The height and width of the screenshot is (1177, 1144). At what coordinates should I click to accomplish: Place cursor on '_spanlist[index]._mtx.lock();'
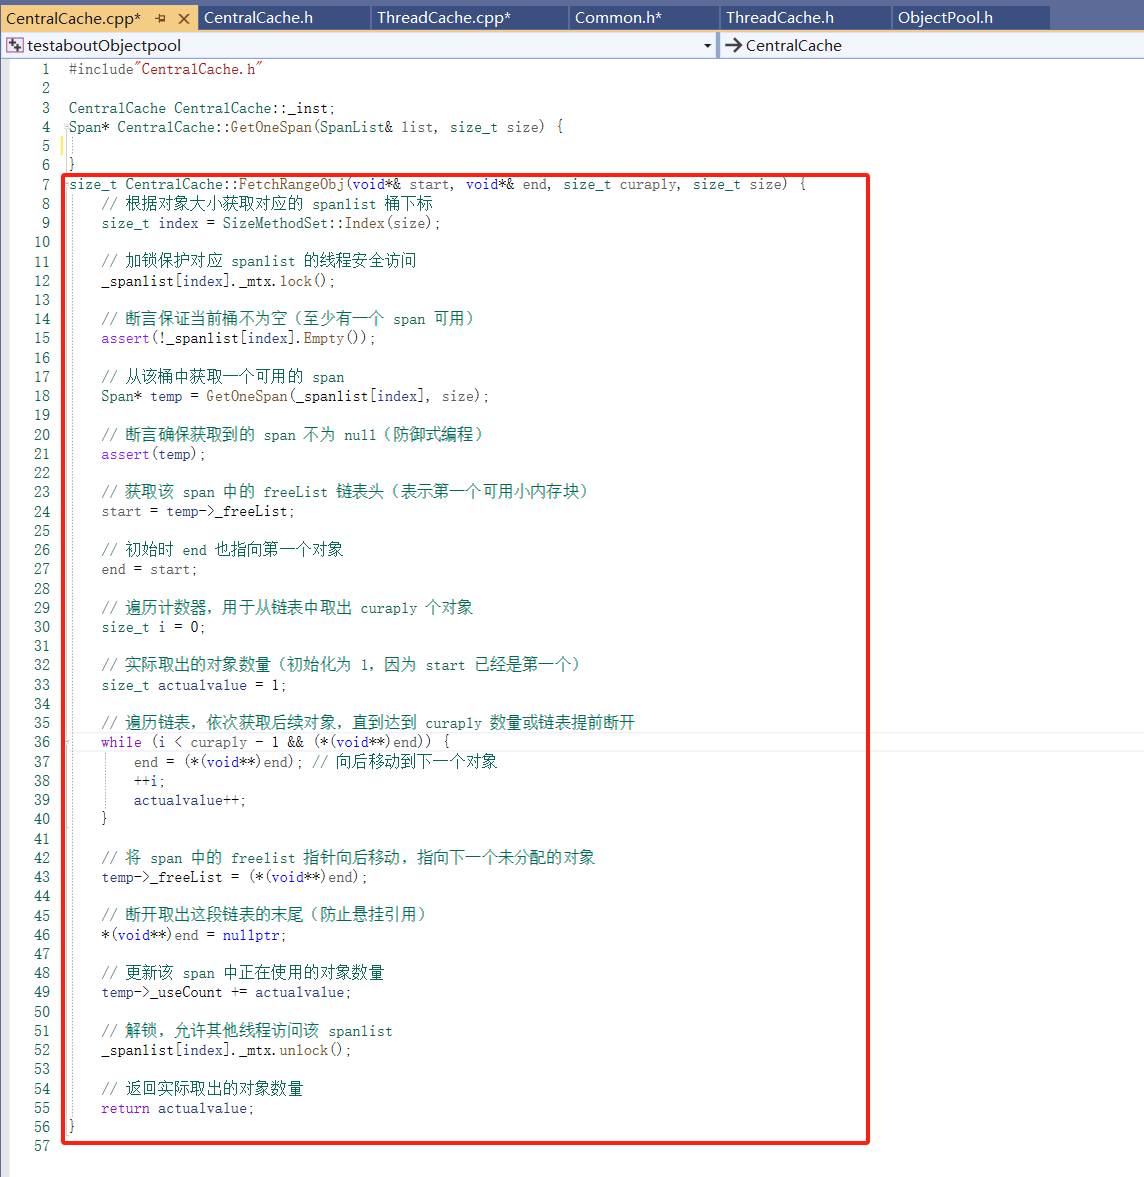218,281
